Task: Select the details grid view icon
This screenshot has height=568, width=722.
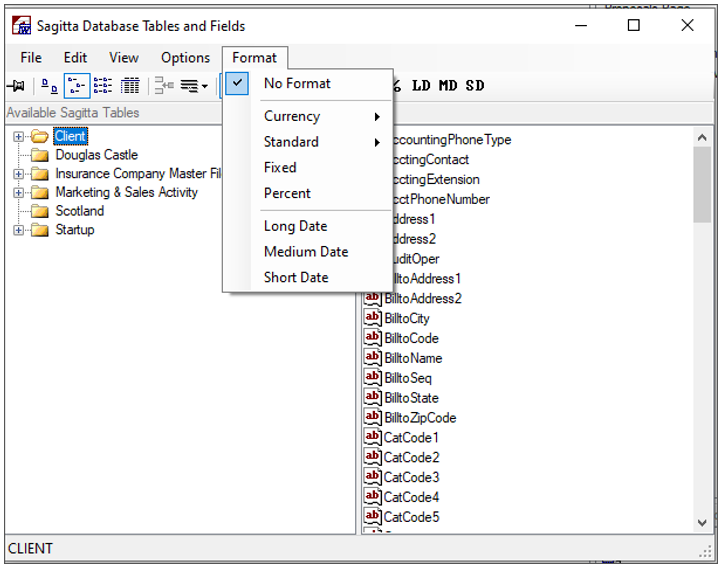Action: pos(130,86)
